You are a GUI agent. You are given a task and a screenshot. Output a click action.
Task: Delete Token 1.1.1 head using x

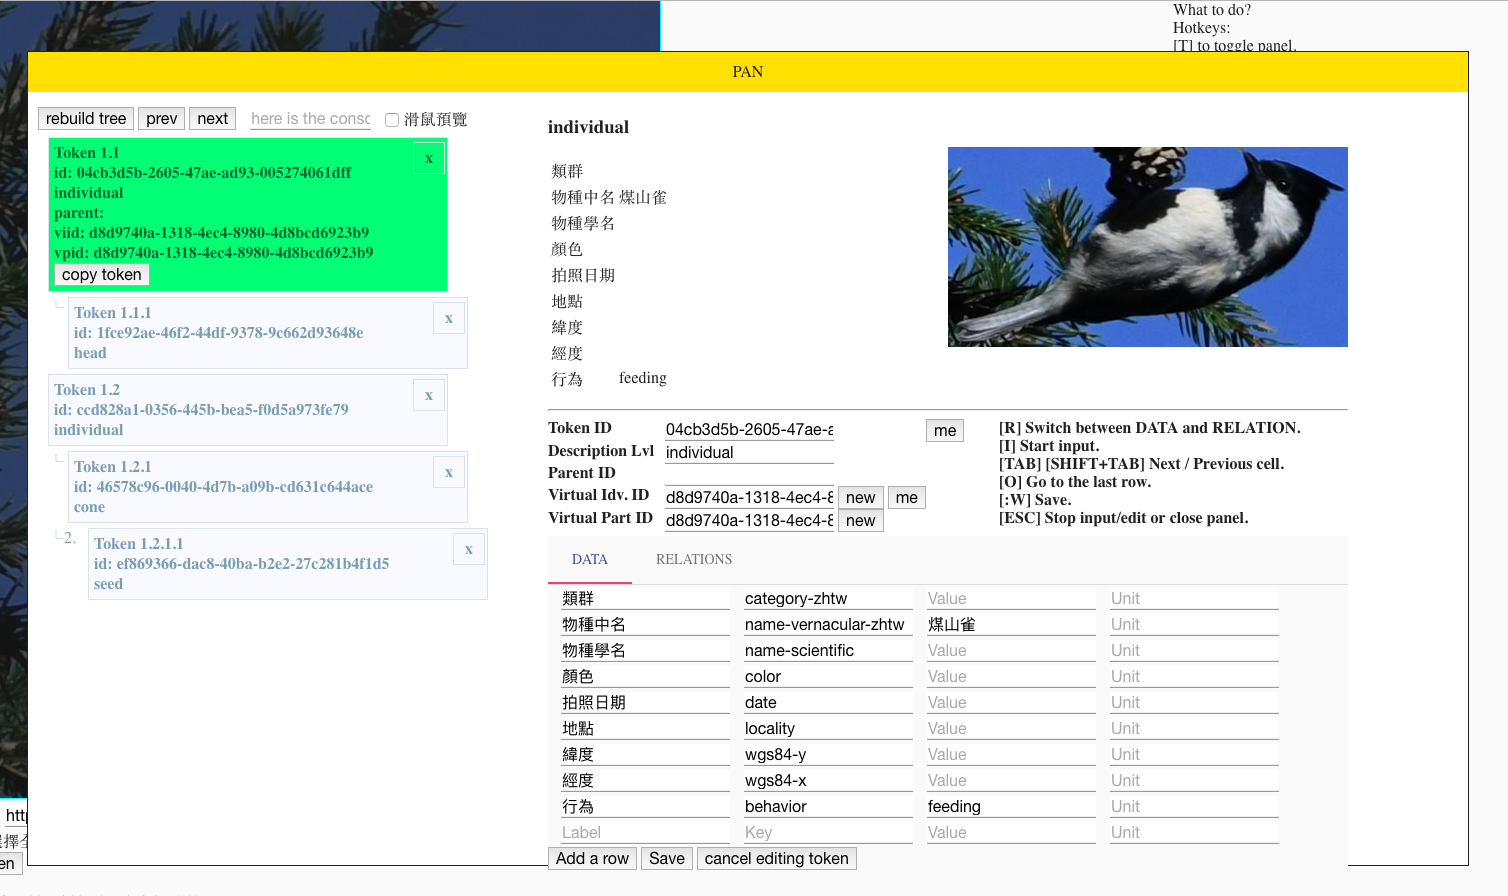(449, 318)
